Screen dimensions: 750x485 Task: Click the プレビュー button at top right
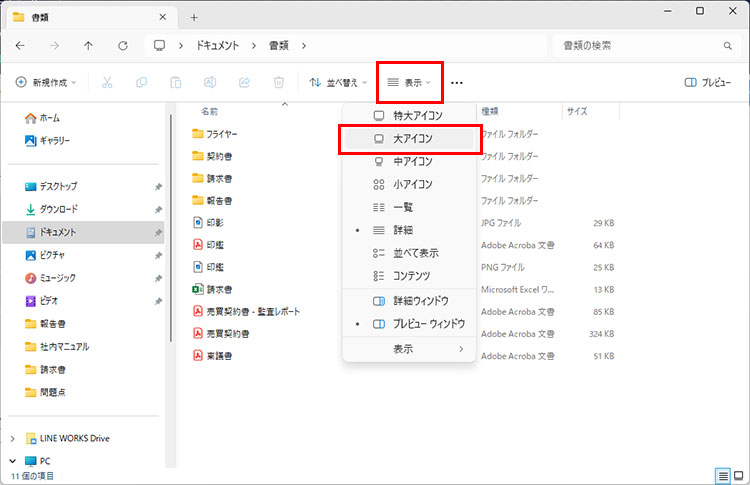pos(708,83)
